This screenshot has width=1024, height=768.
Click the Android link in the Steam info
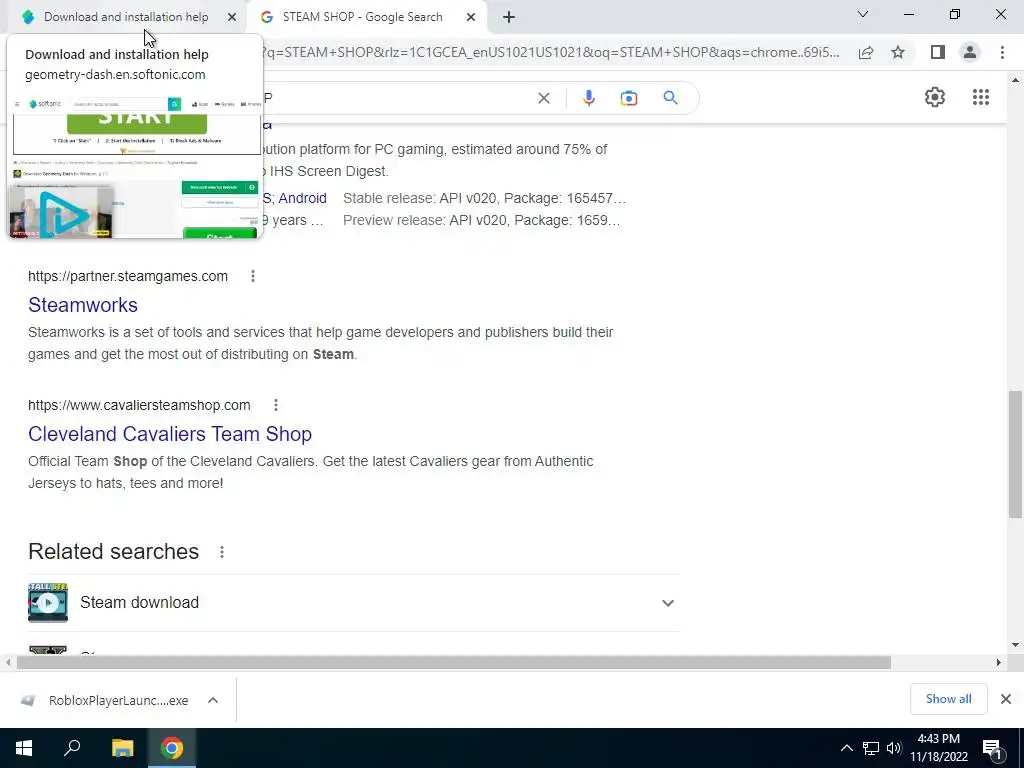[x=302, y=198]
